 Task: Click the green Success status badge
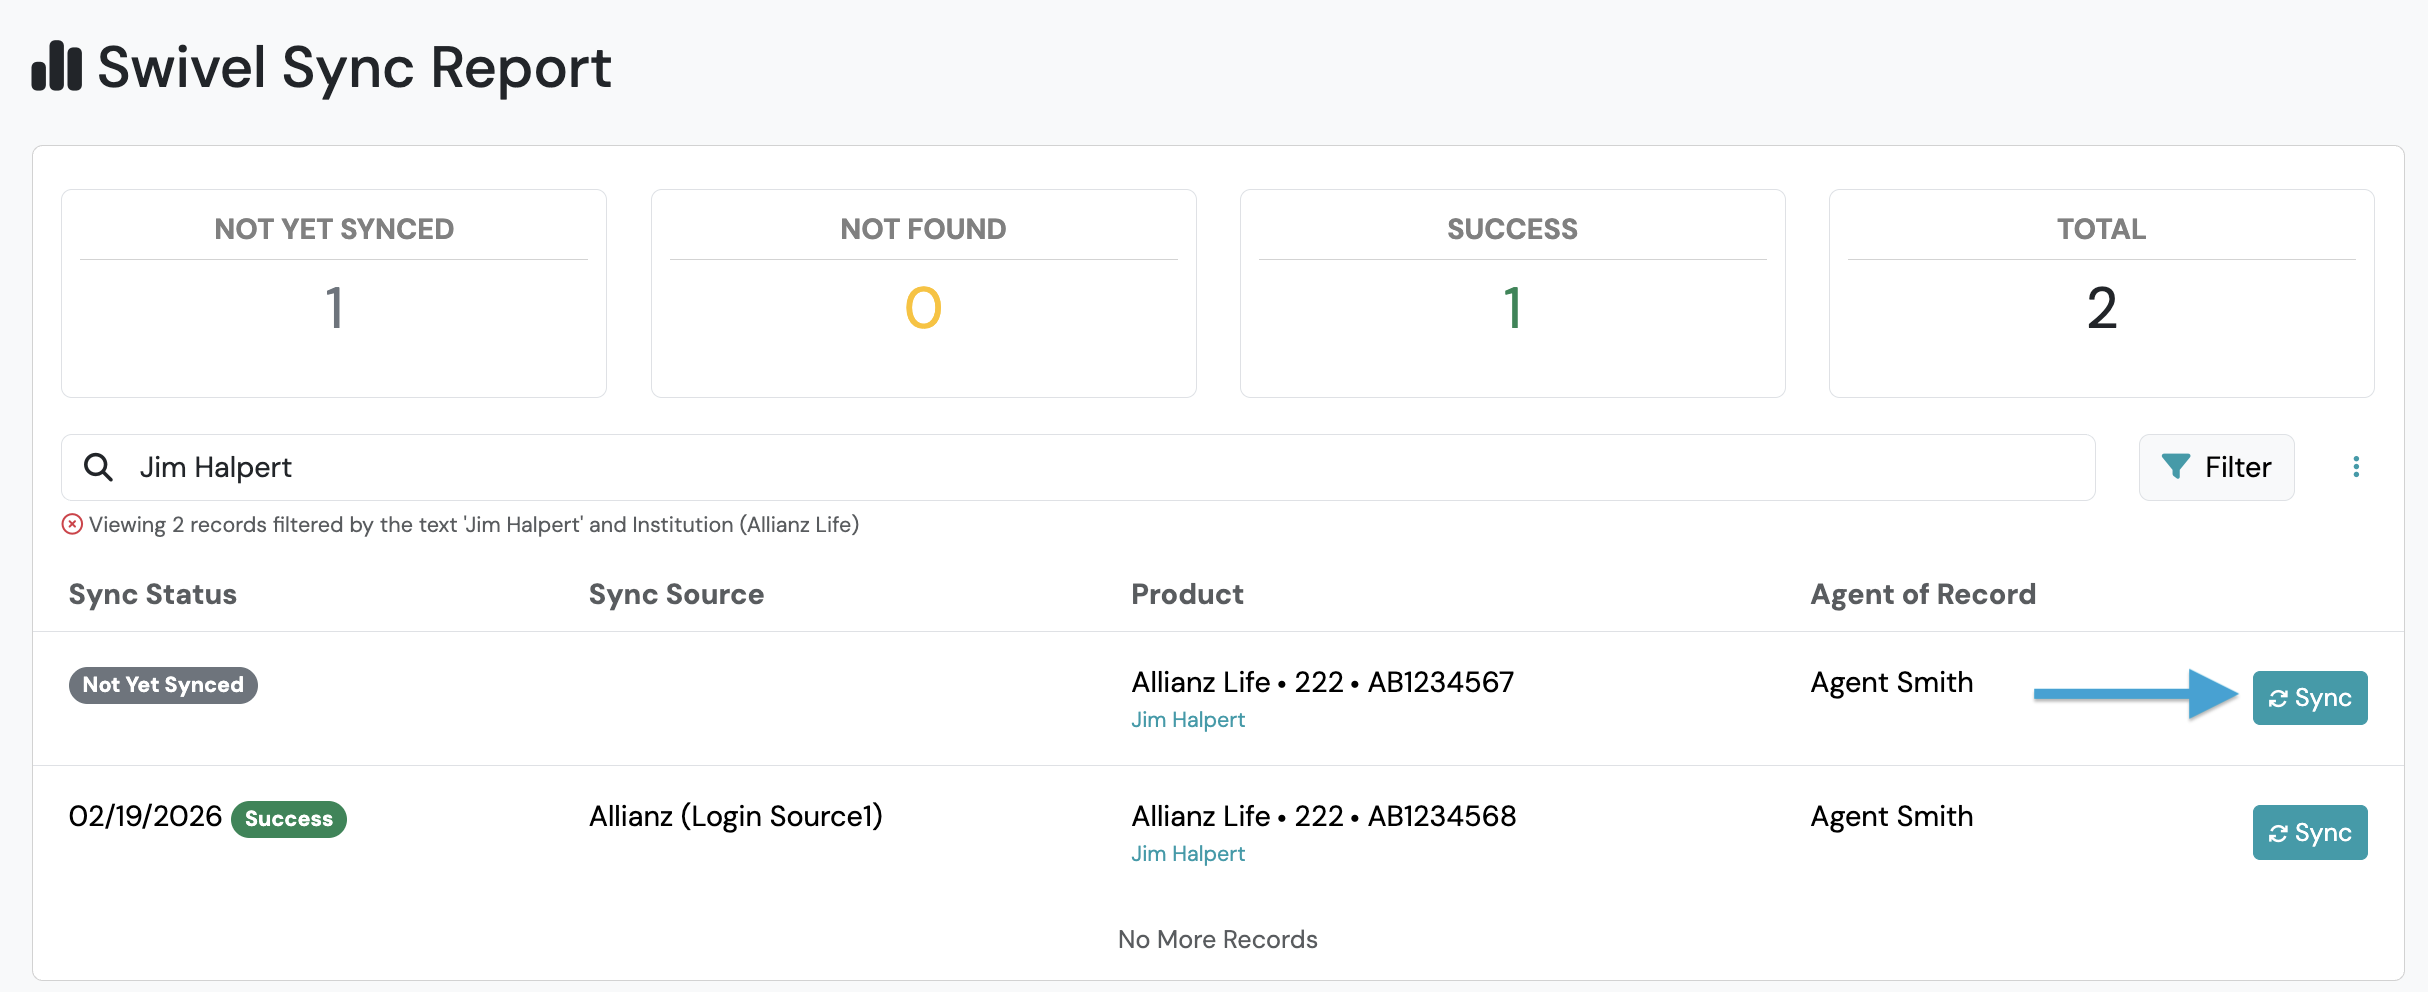pyautogui.click(x=289, y=819)
